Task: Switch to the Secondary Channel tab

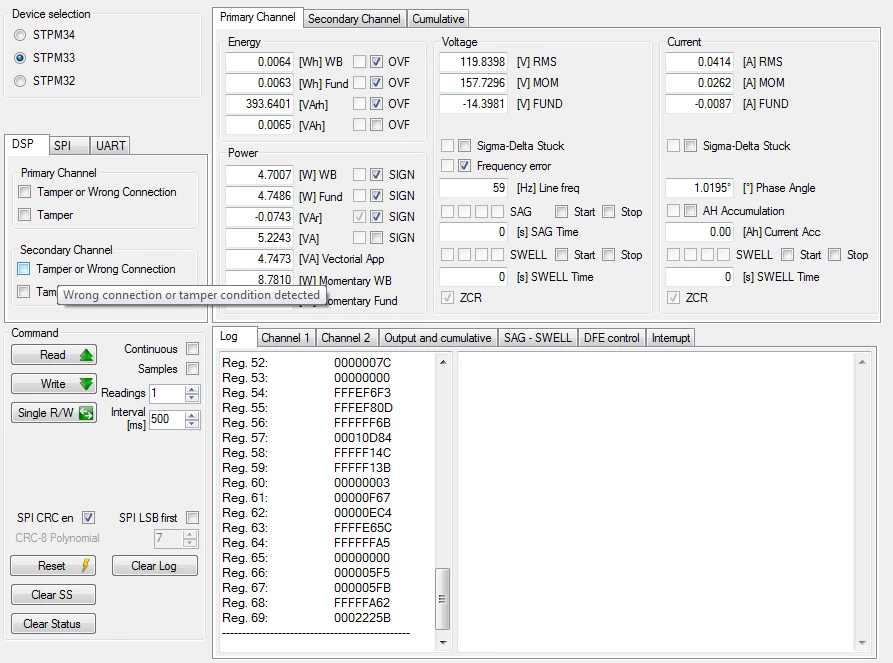Action: pos(354,19)
